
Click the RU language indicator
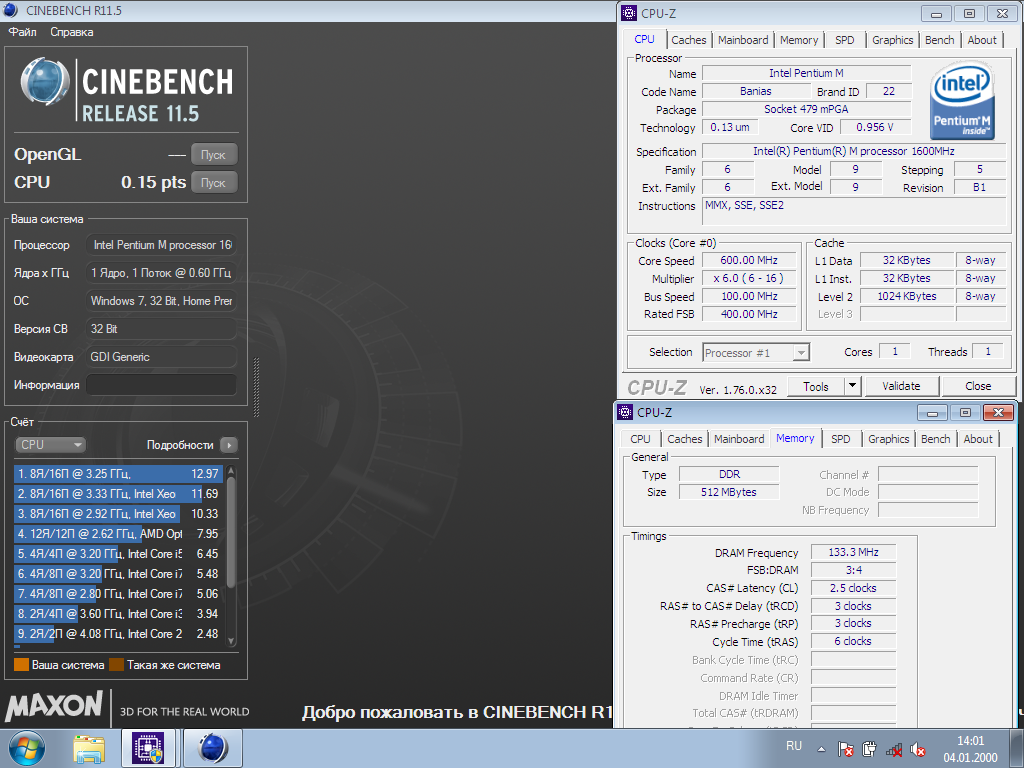click(x=793, y=746)
